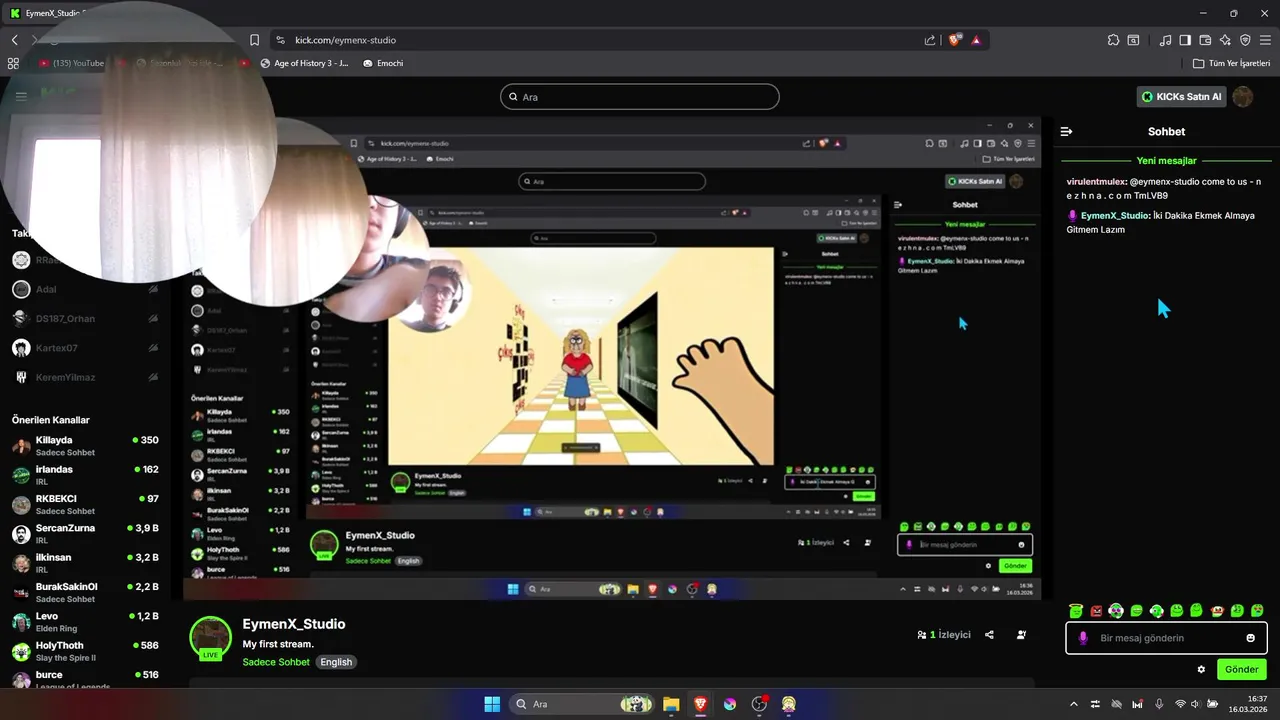Open Kartex07 followed channel
The width and height of the screenshot is (1280, 720).
(85, 348)
